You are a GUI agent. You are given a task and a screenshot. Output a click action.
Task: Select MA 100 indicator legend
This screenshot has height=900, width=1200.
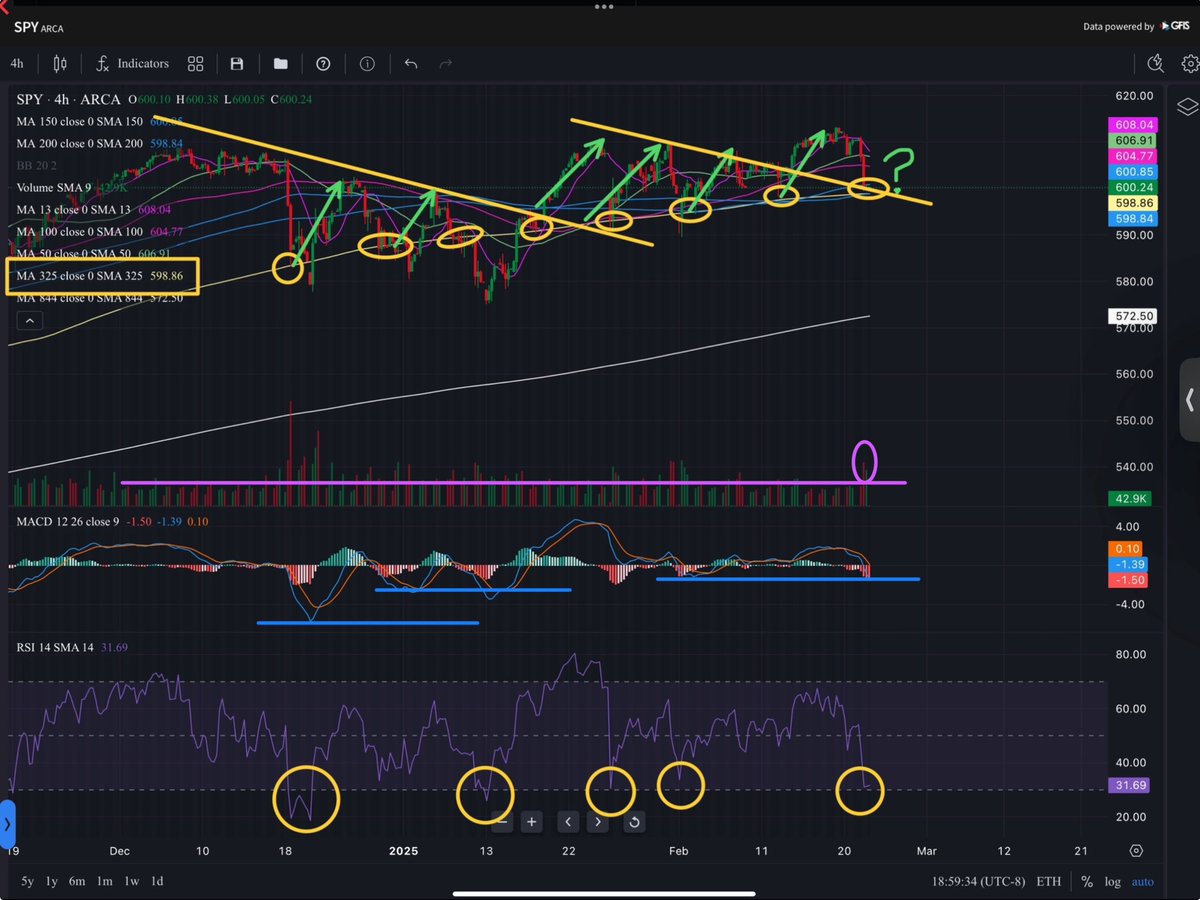99,232
